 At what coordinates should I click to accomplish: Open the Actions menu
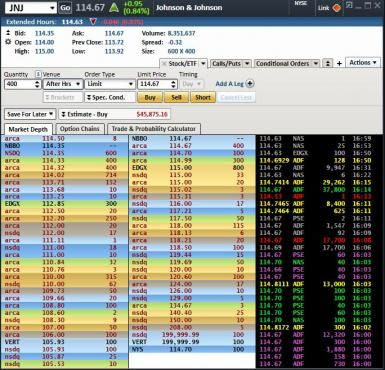[x=363, y=63]
